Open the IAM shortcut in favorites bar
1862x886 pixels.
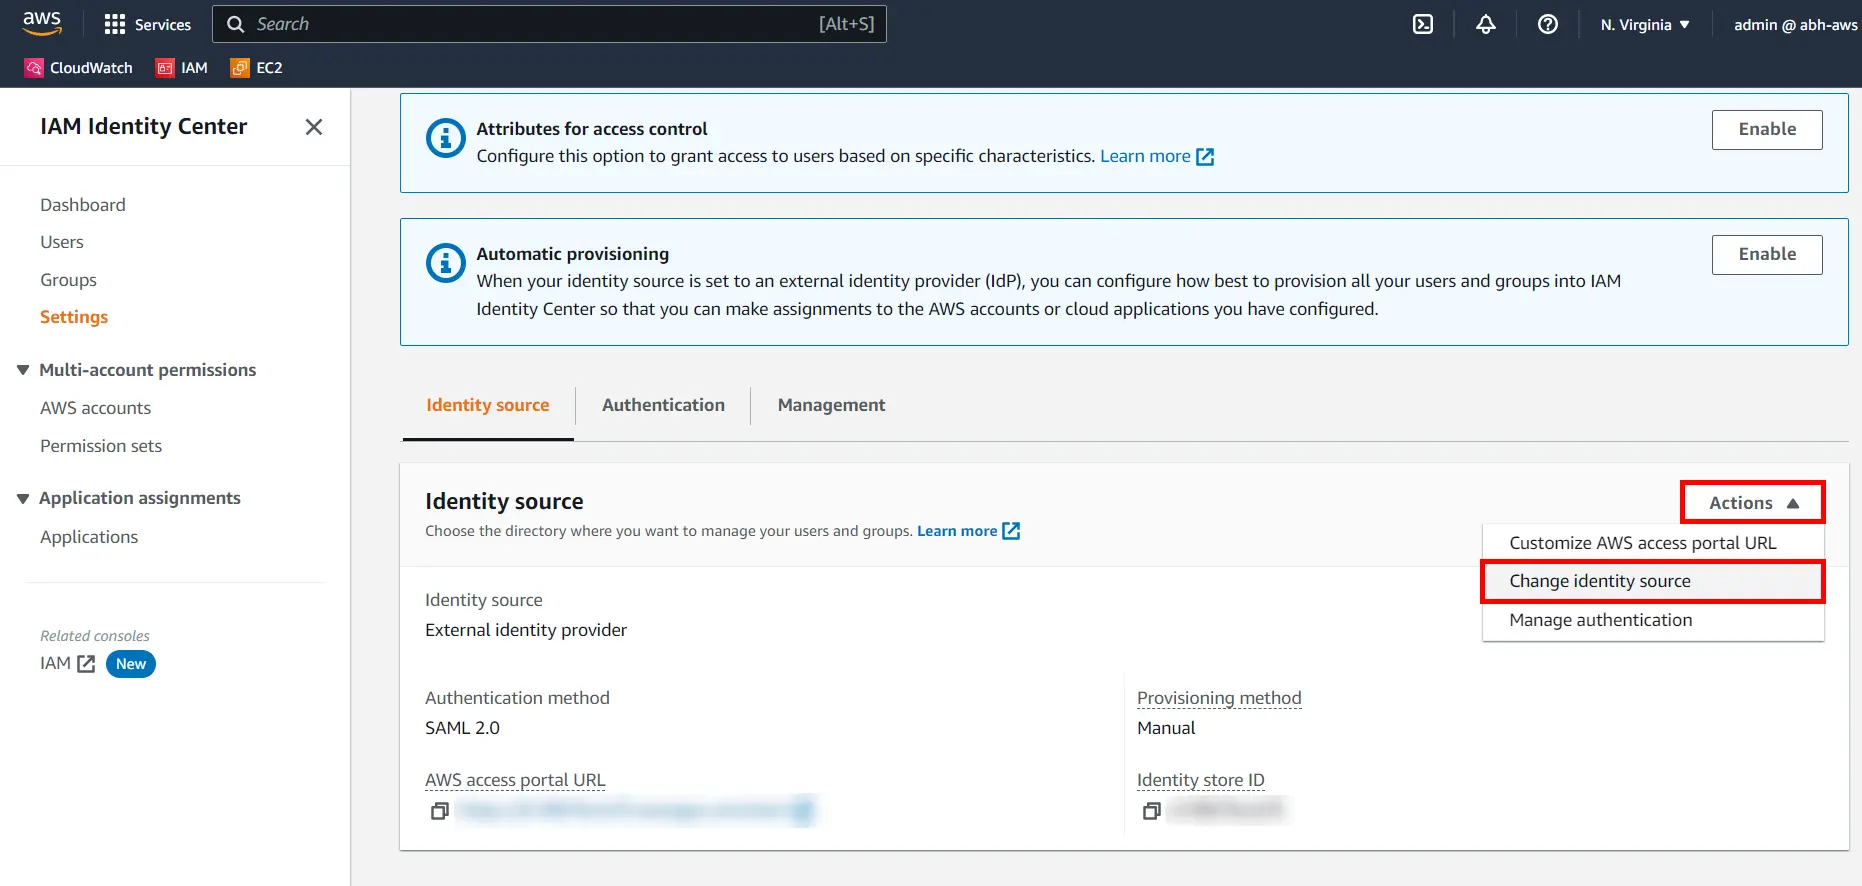coord(182,68)
